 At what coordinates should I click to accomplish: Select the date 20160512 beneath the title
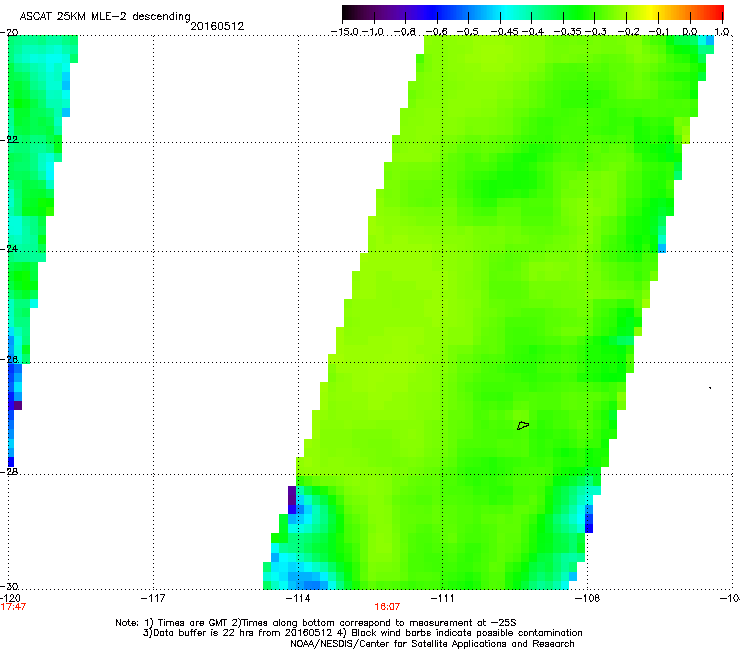(x=217, y=26)
